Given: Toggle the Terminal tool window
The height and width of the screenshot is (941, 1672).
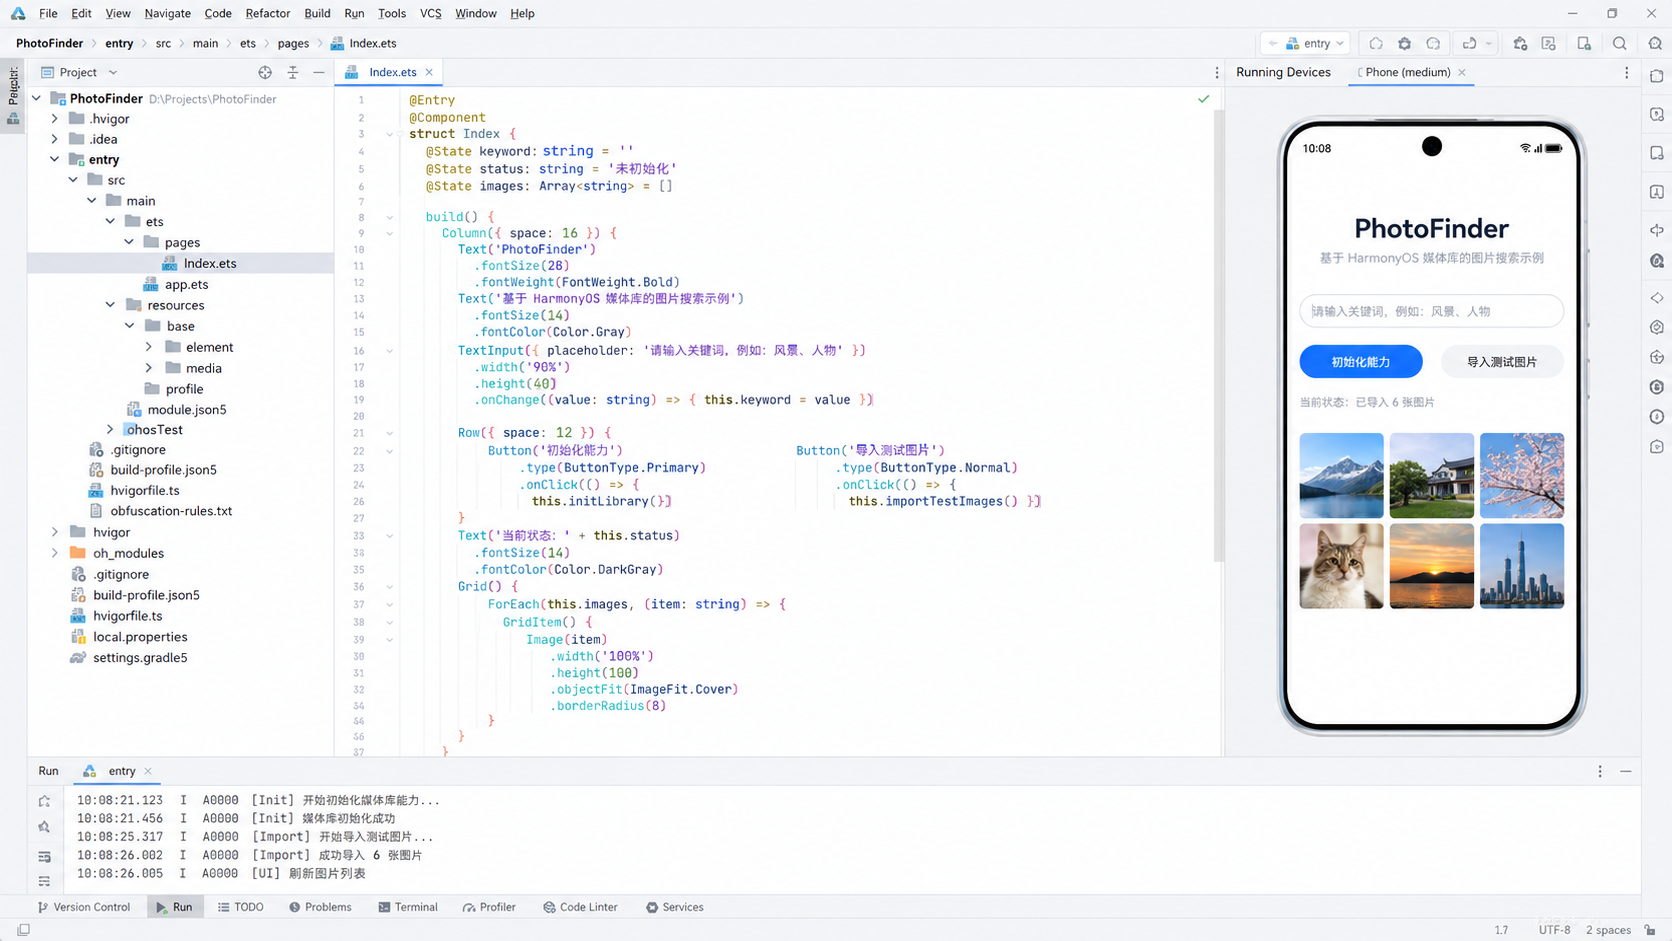Looking at the screenshot, I should click(408, 907).
